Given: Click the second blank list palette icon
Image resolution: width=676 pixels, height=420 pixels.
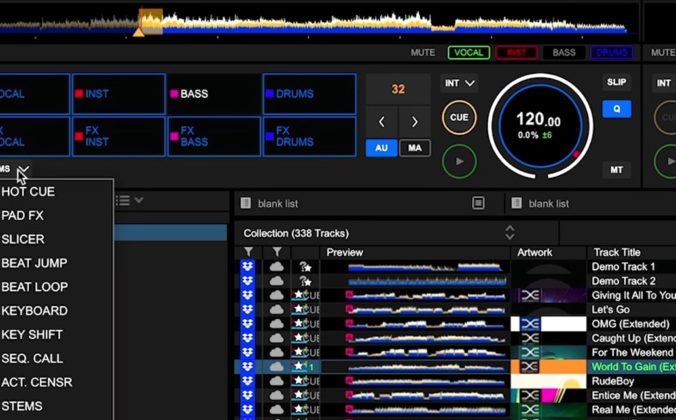Looking at the screenshot, I should pyautogui.click(x=516, y=203).
